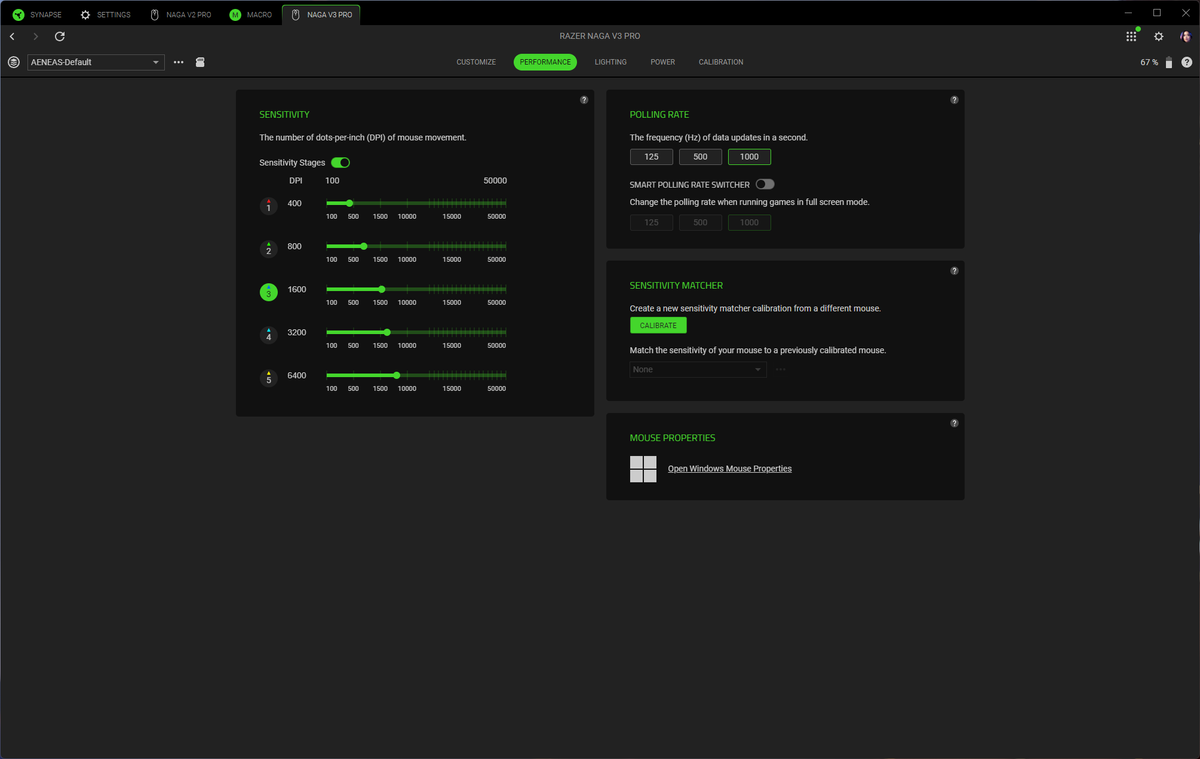Open the Lighting section
This screenshot has height=759, width=1200.
tap(610, 62)
